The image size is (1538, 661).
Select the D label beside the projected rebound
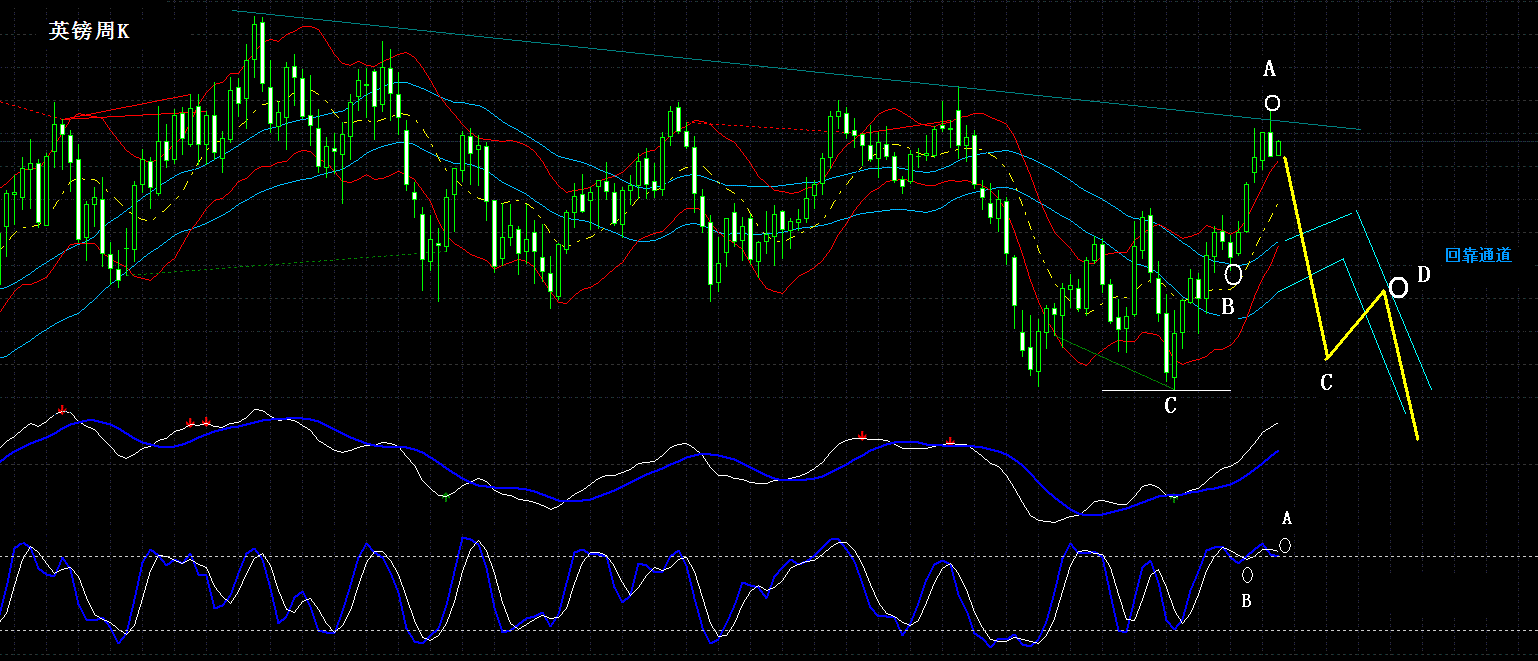(1423, 274)
